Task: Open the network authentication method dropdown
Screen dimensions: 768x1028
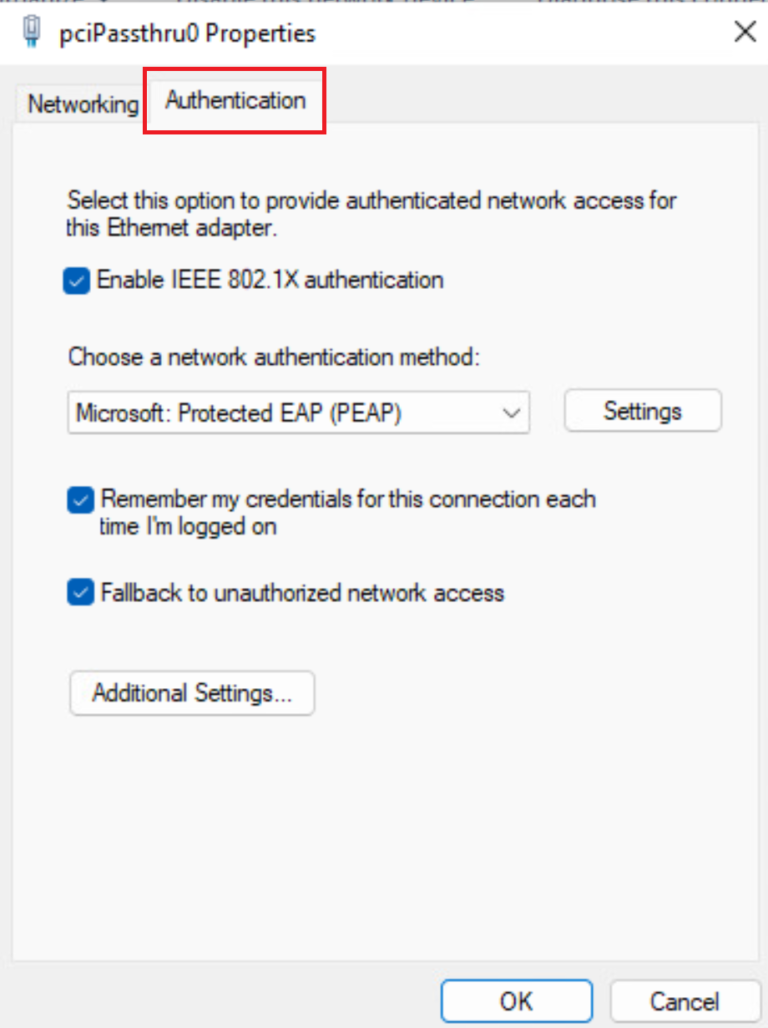Action: click(511, 411)
